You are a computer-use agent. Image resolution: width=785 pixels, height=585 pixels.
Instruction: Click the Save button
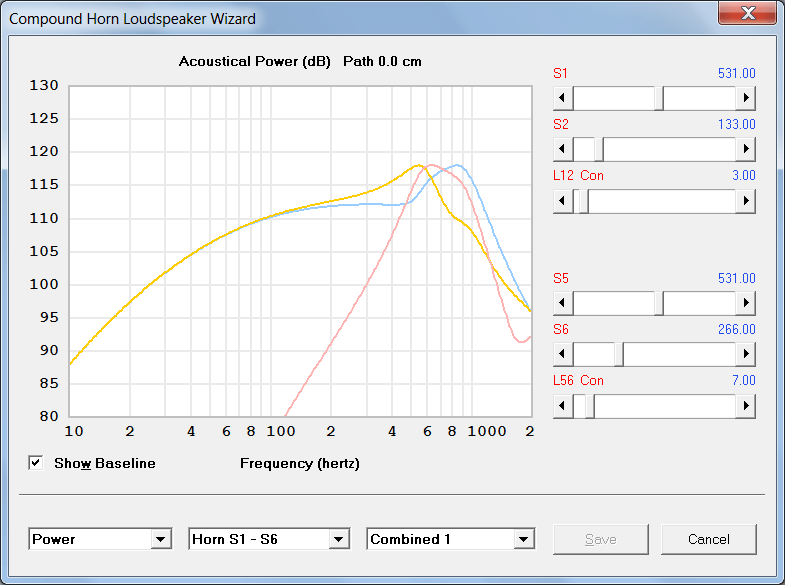pyautogui.click(x=601, y=539)
